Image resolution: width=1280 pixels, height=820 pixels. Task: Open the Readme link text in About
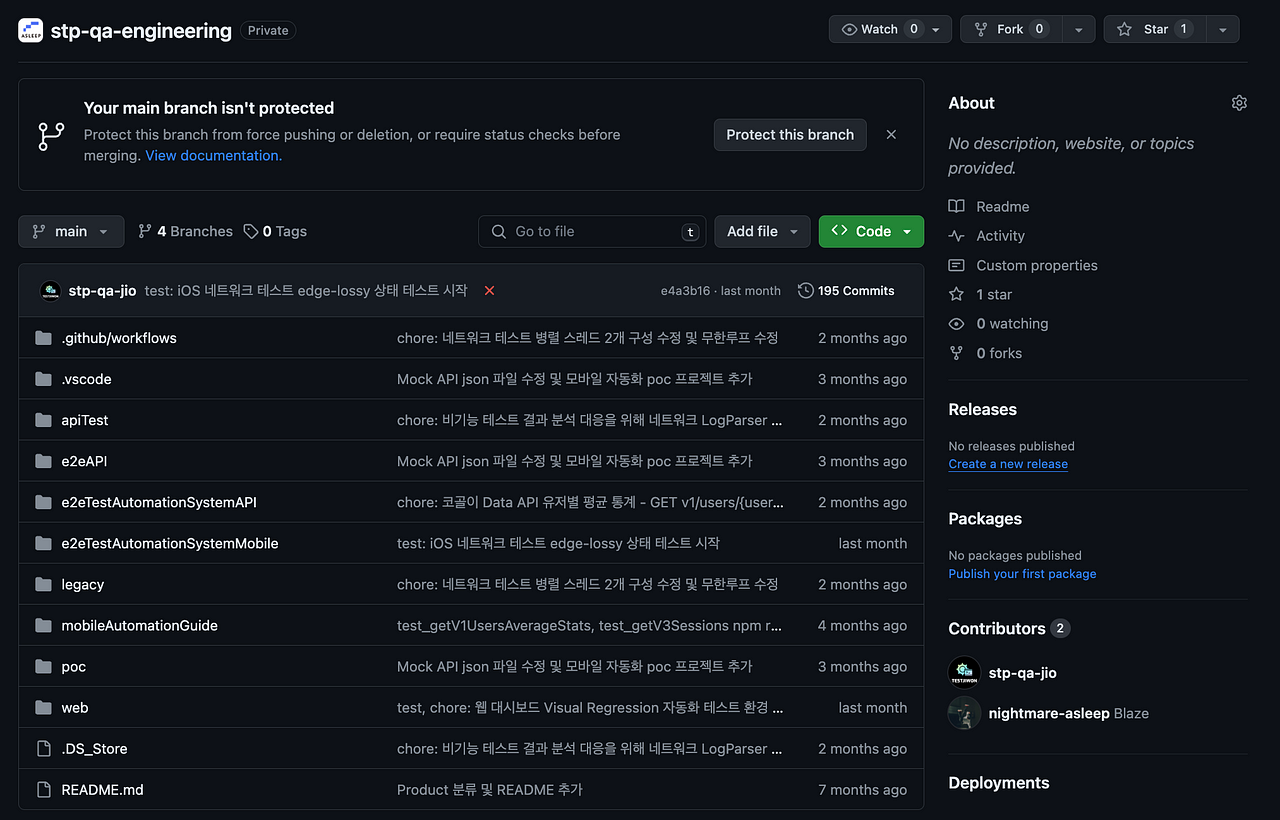tap(1002, 206)
